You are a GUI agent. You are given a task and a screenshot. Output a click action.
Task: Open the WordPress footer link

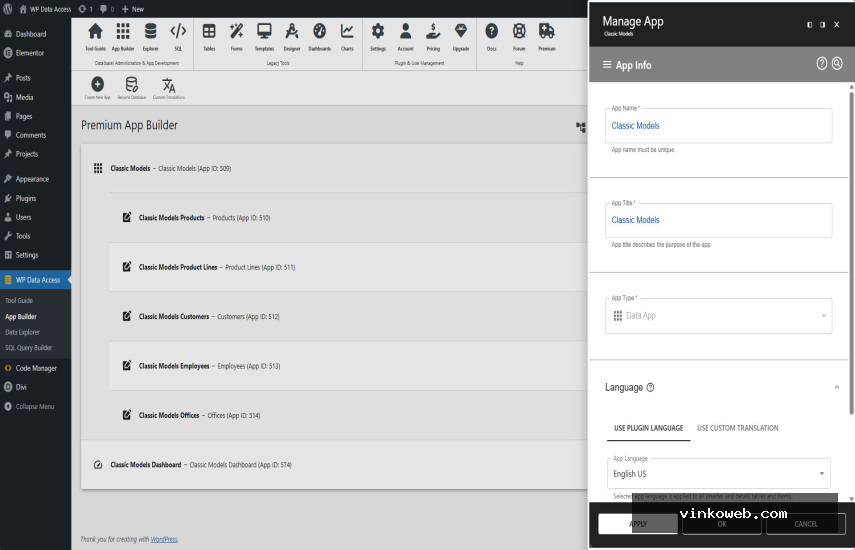click(164, 539)
